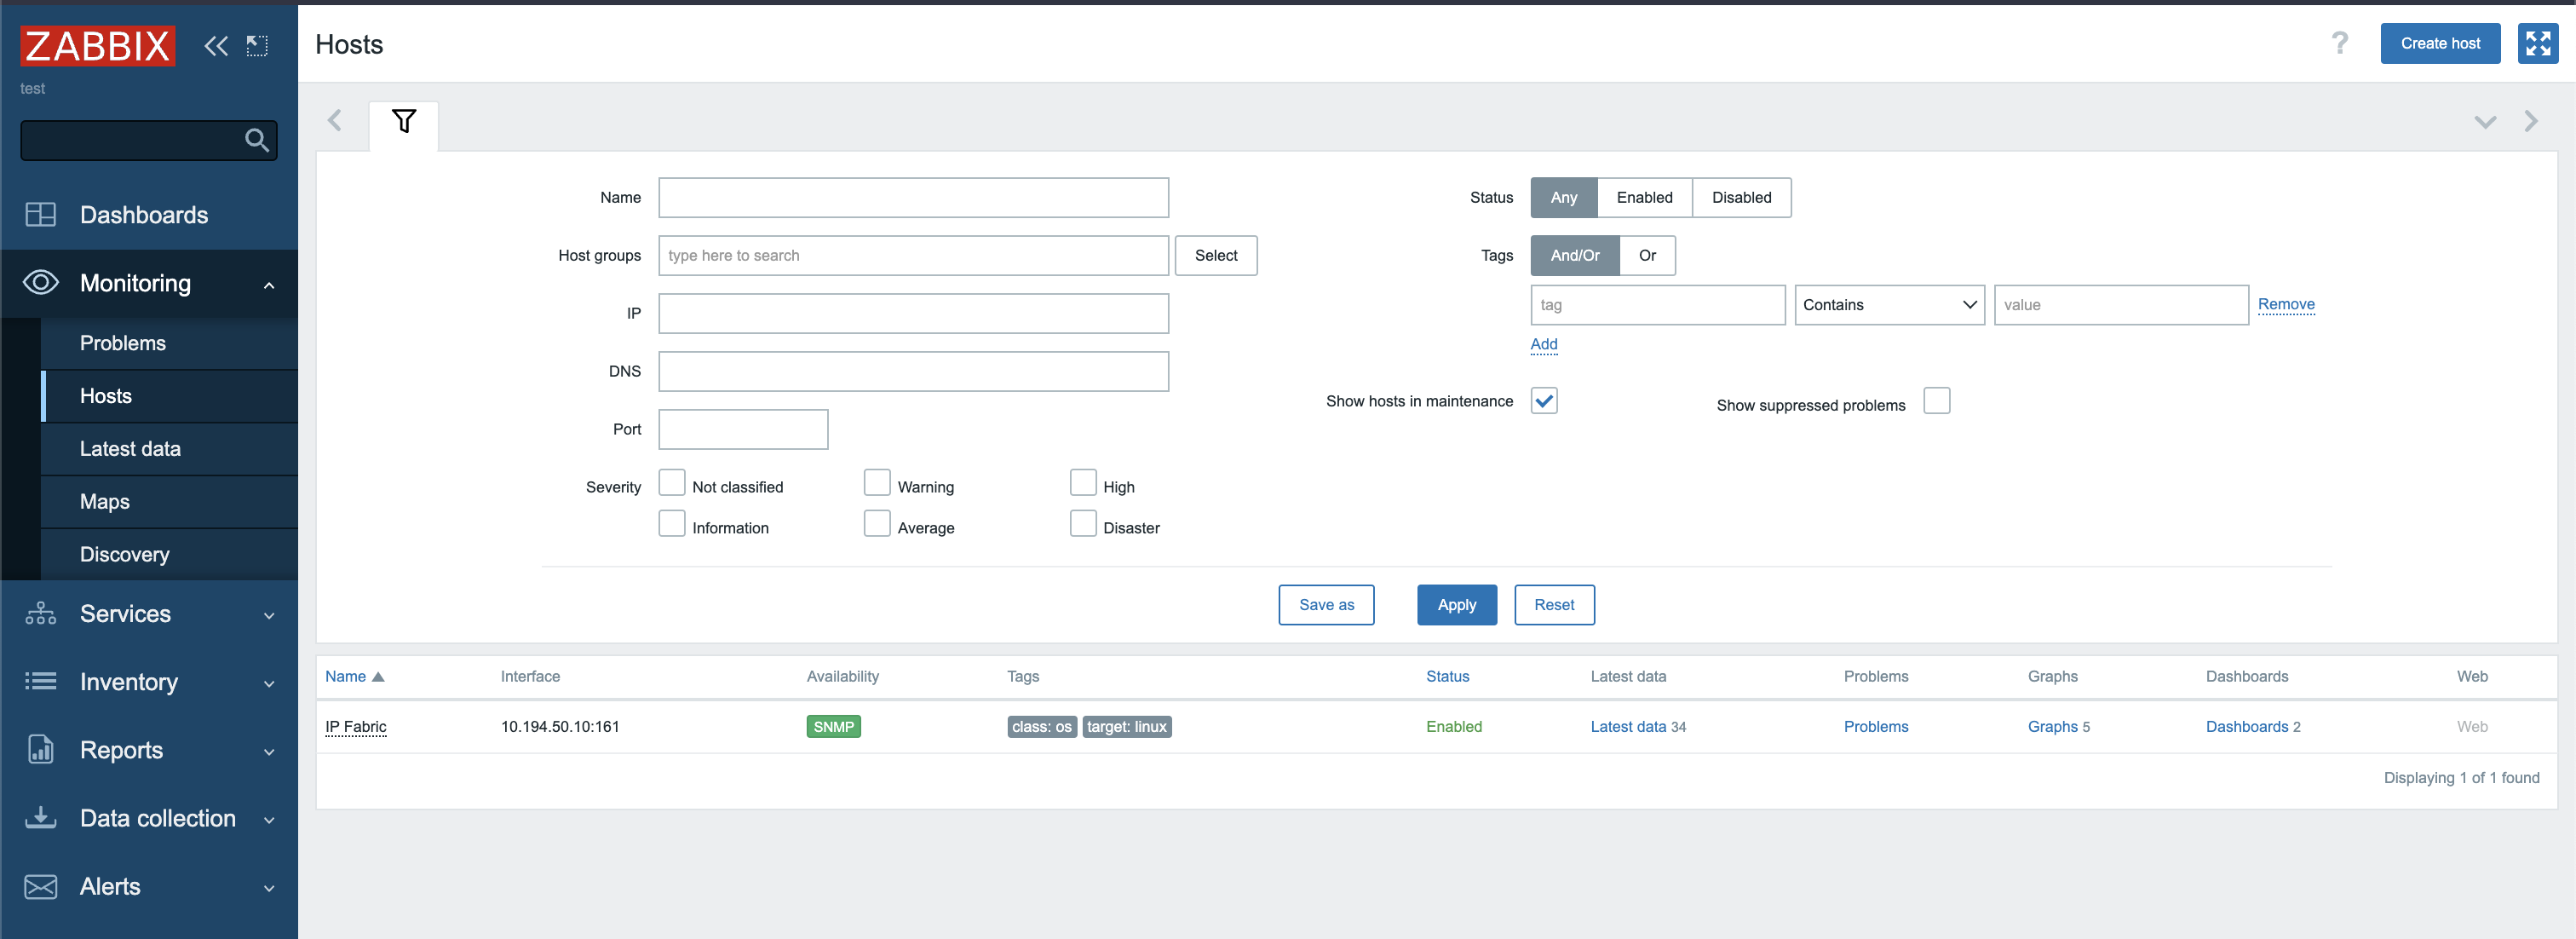Open the filter funnel tab
Image resolution: width=2576 pixels, height=939 pixels.
click(403, 122)
